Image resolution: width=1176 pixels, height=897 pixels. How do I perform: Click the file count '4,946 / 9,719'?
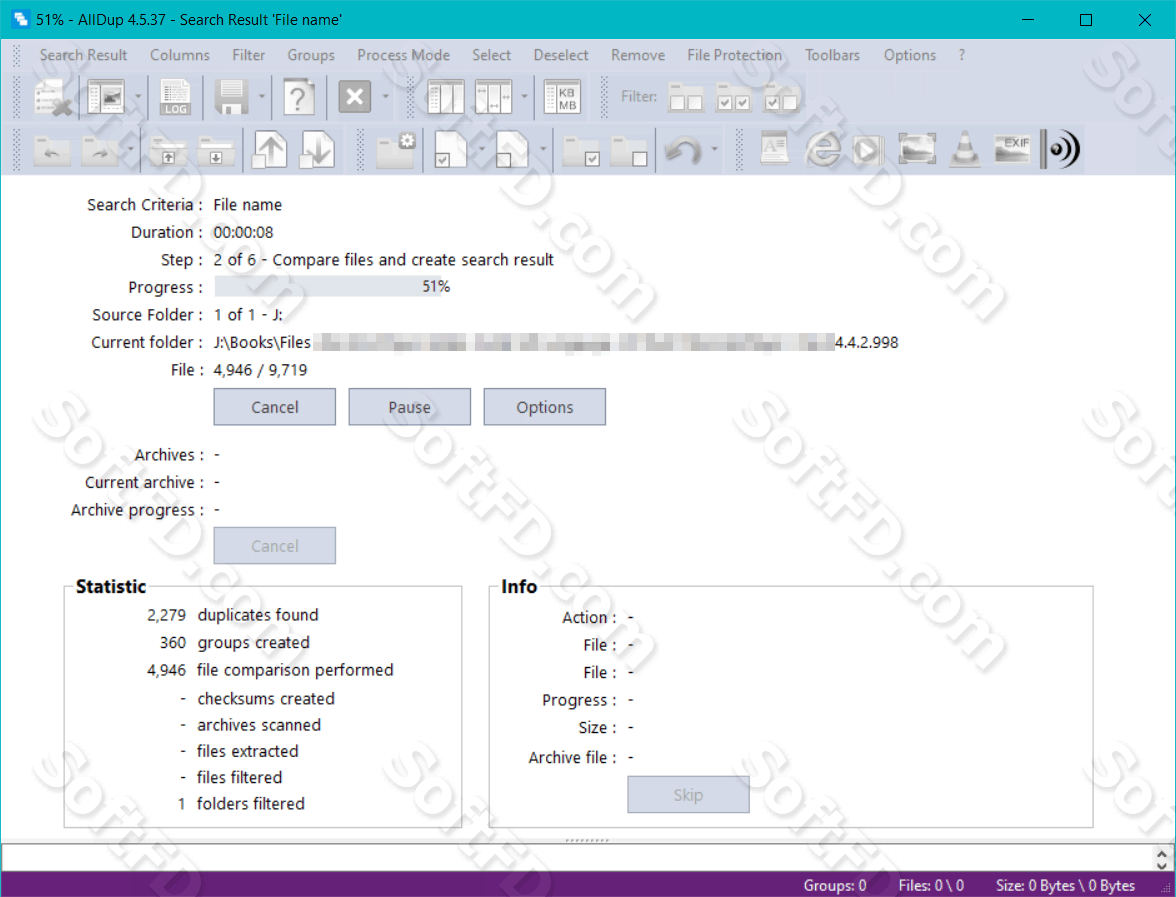point(260,370)
